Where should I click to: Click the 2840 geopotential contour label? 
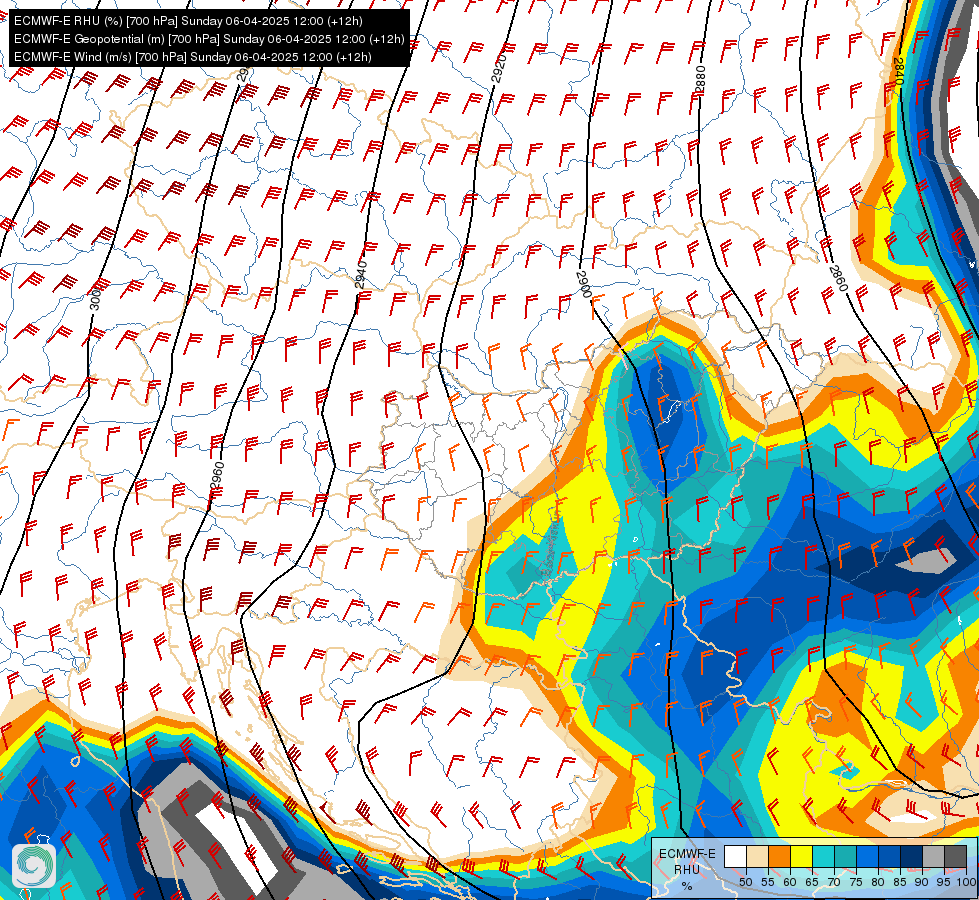898,71
